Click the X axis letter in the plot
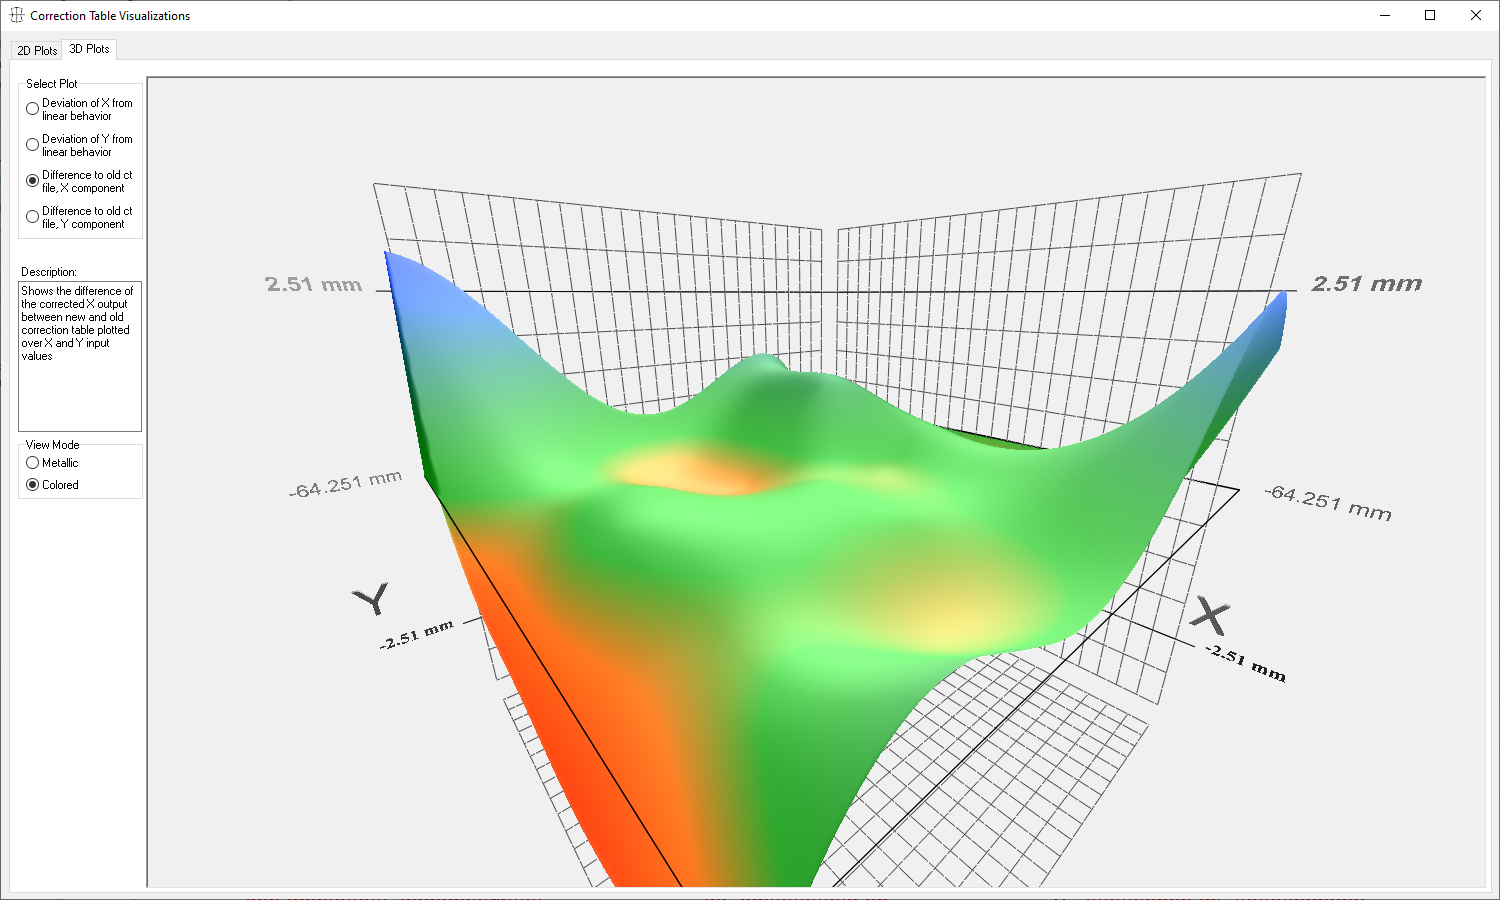The image size is (1500, 900). tap(1210, 615)
